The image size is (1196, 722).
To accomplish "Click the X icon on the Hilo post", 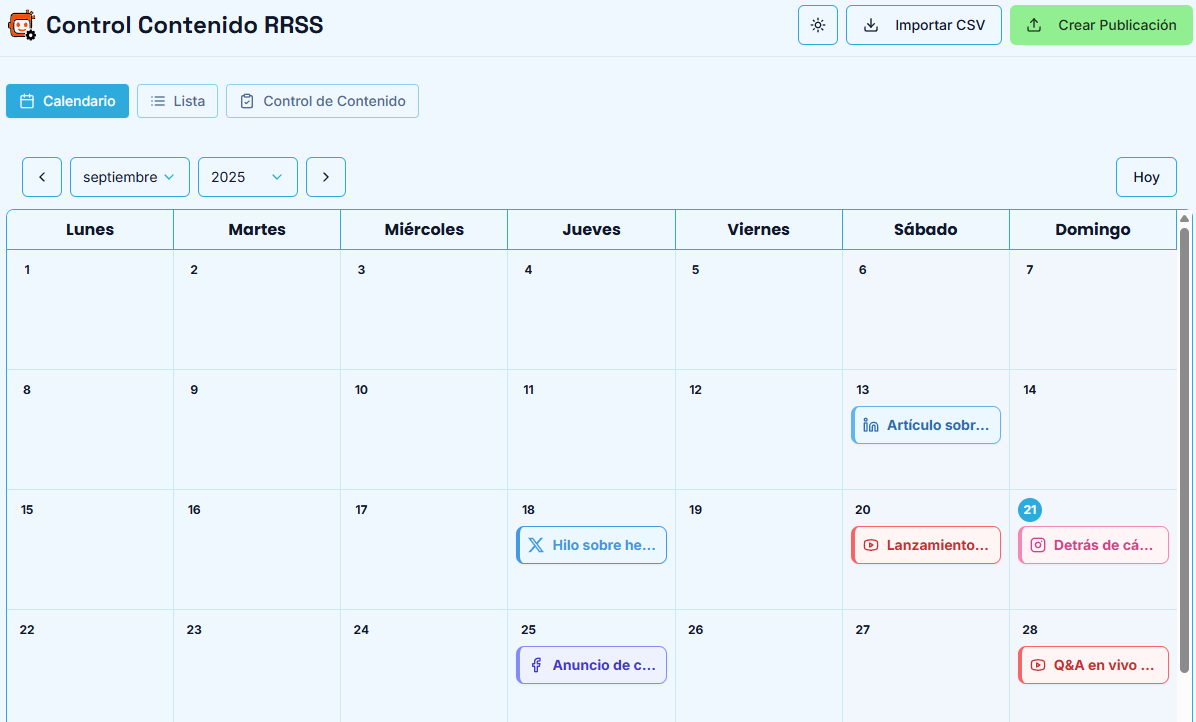I will (x=536, y=545).
